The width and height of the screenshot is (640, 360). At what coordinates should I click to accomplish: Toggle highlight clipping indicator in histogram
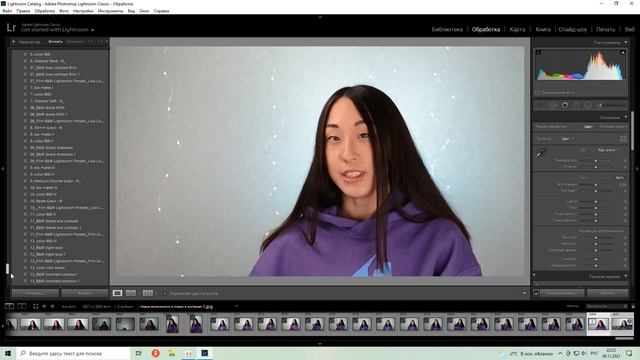tap(623, 52)
